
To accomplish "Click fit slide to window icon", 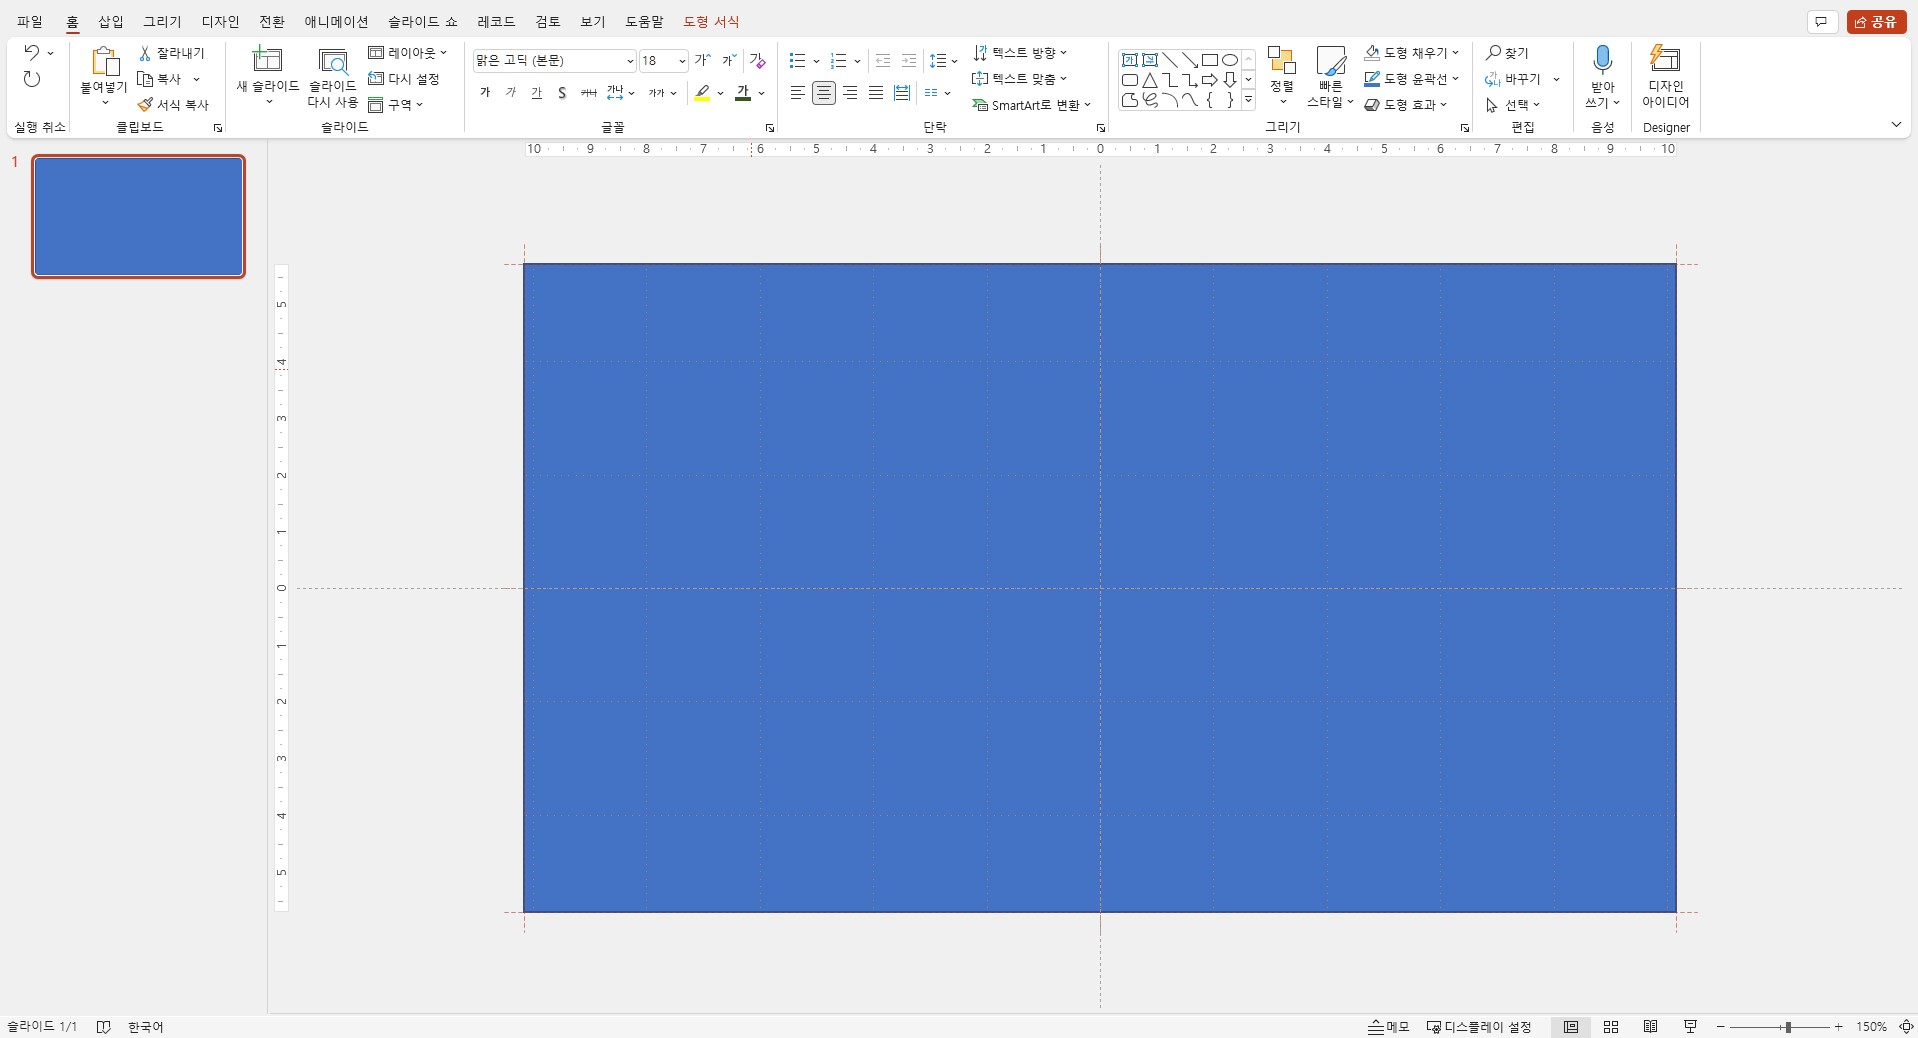I will [x=1906, y=1027].
